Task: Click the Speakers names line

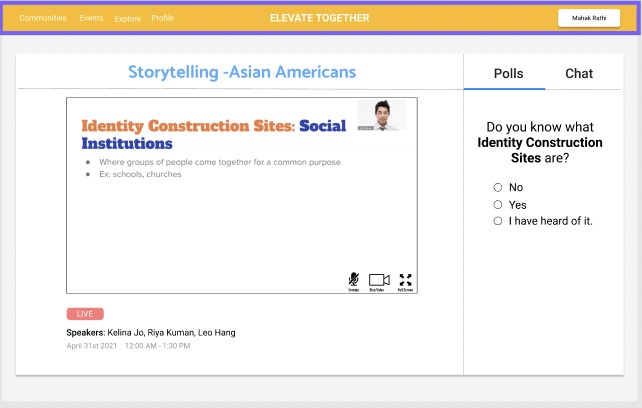Action: coord(151,333)
